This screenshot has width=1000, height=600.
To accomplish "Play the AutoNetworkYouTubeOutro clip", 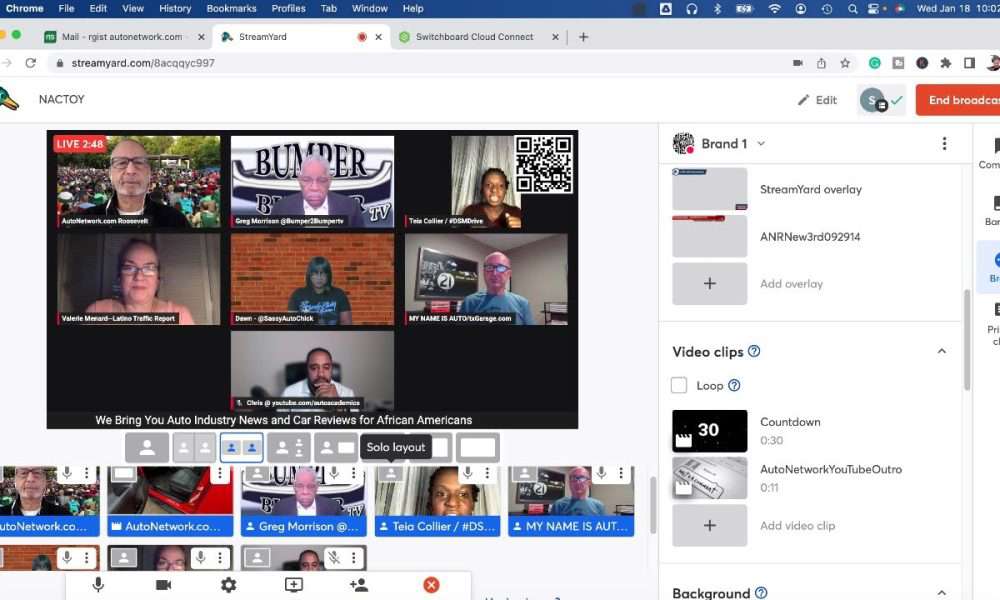I will [709, 478].
